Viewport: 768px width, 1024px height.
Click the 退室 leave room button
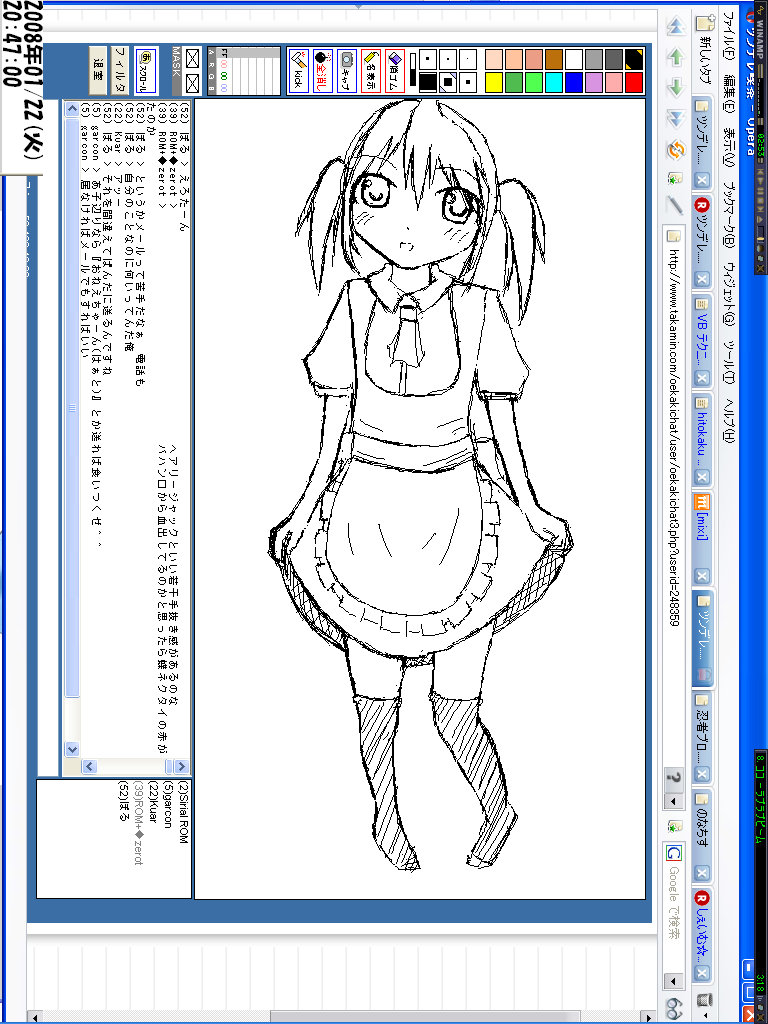point(98,70)
